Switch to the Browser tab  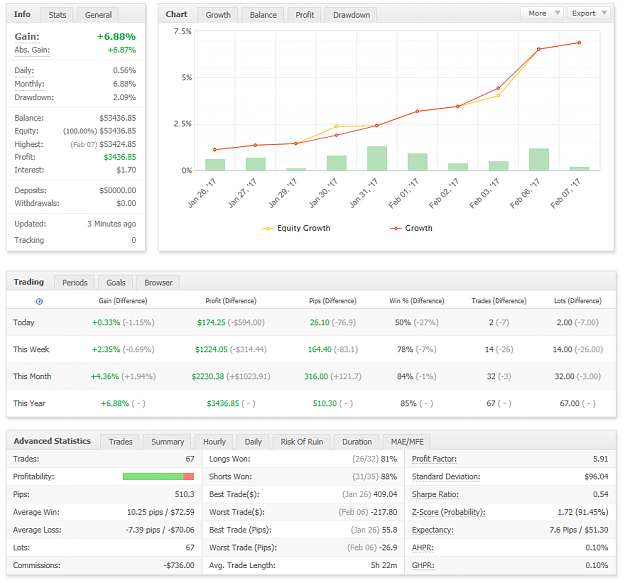pos(158,283)
